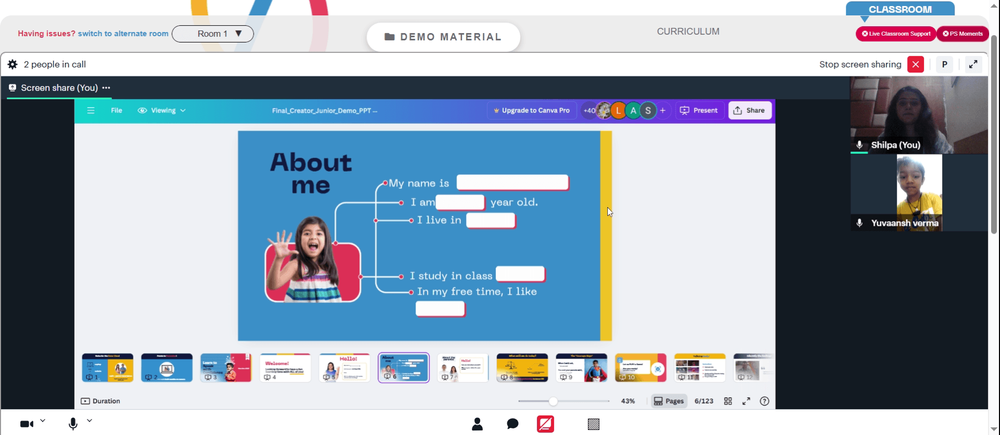Image resolution: width=1000 pixels, height=435 pixels.
Task: Open Room 1 dropdown
Action: point(213,34)
